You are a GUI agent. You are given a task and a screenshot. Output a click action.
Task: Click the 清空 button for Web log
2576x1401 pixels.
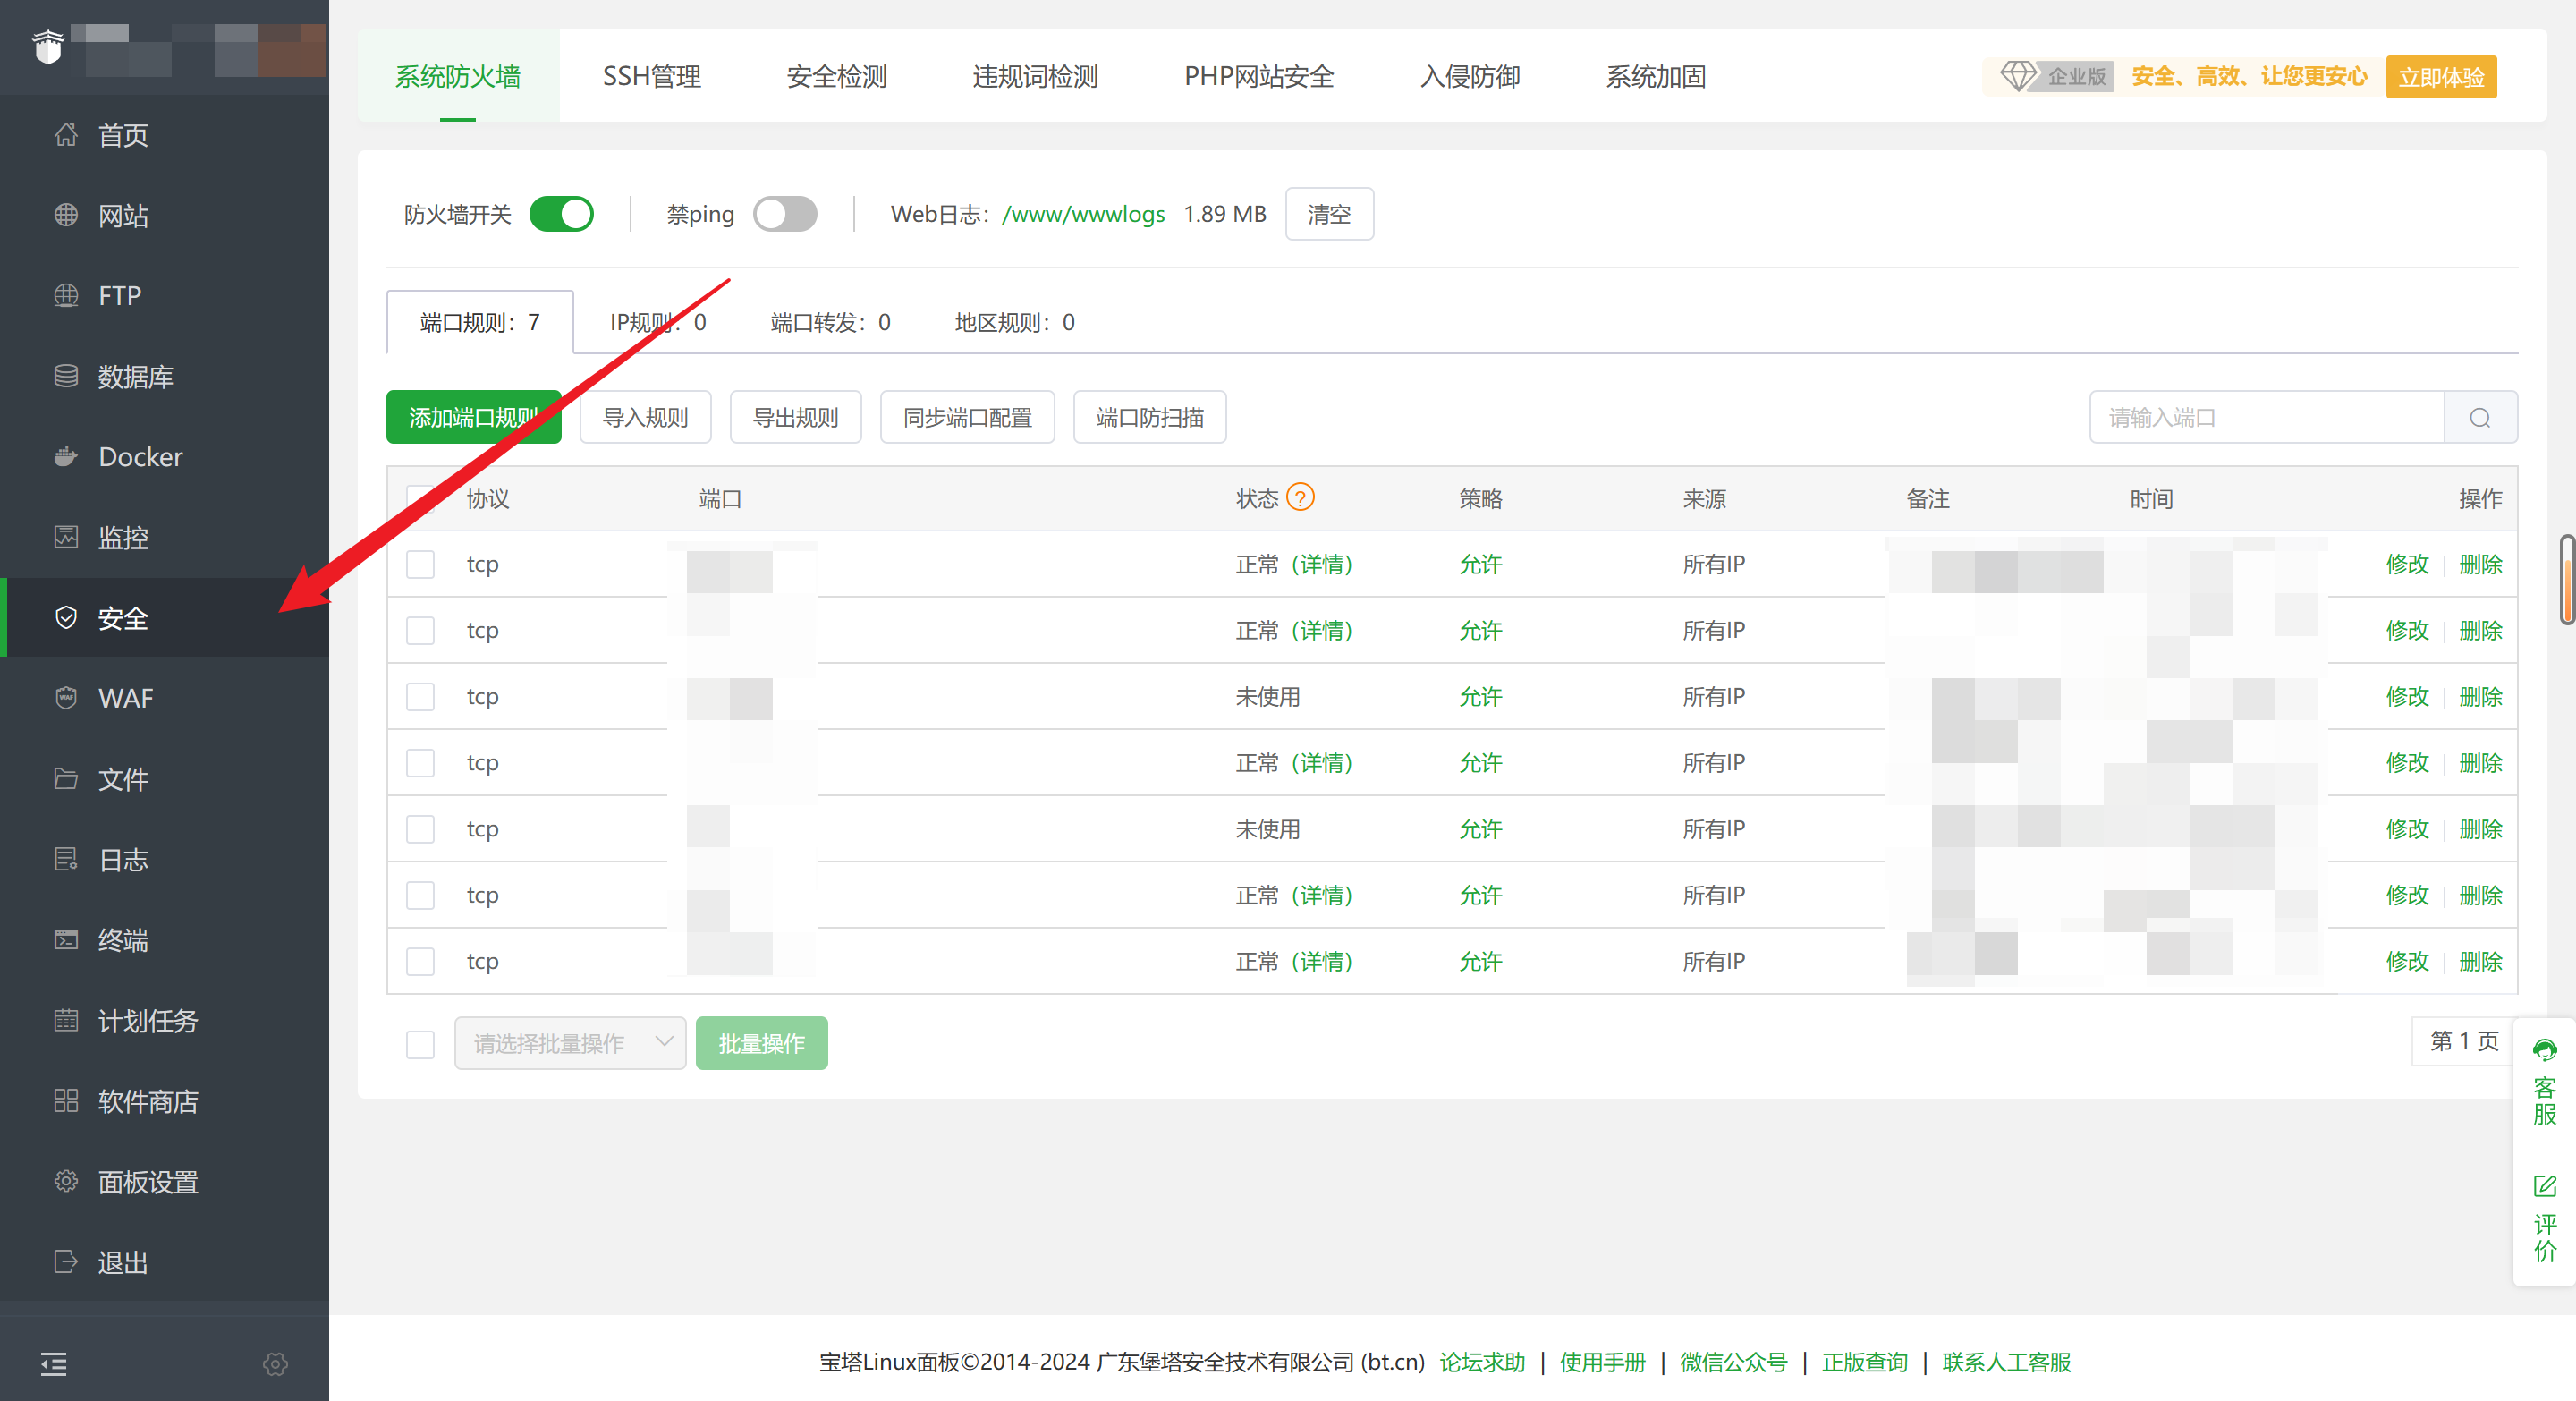coord(1328,214)
